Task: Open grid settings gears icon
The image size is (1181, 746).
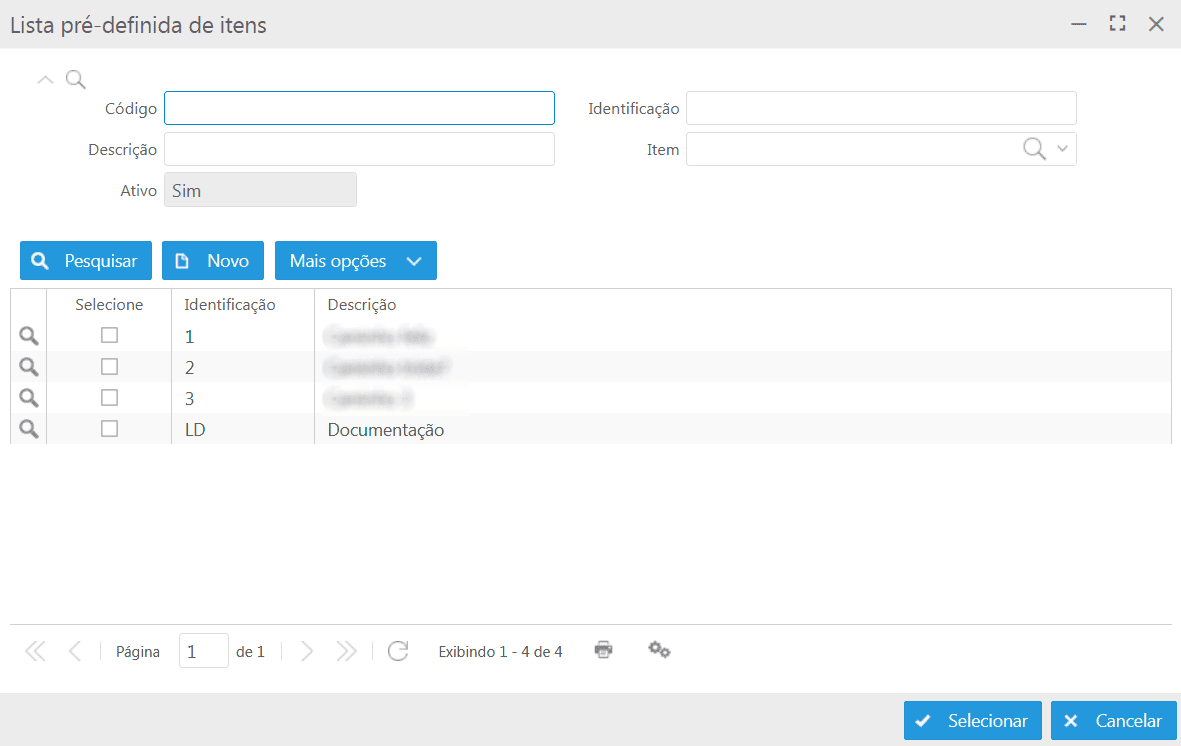Action: (x=659, y=650)
